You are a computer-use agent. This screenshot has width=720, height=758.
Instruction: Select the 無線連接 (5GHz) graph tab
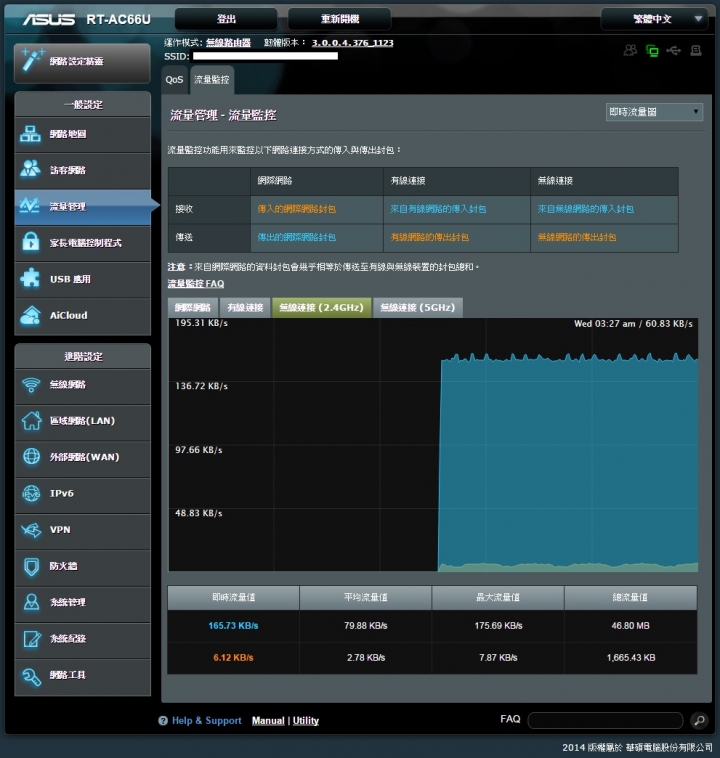pos(418,307)
